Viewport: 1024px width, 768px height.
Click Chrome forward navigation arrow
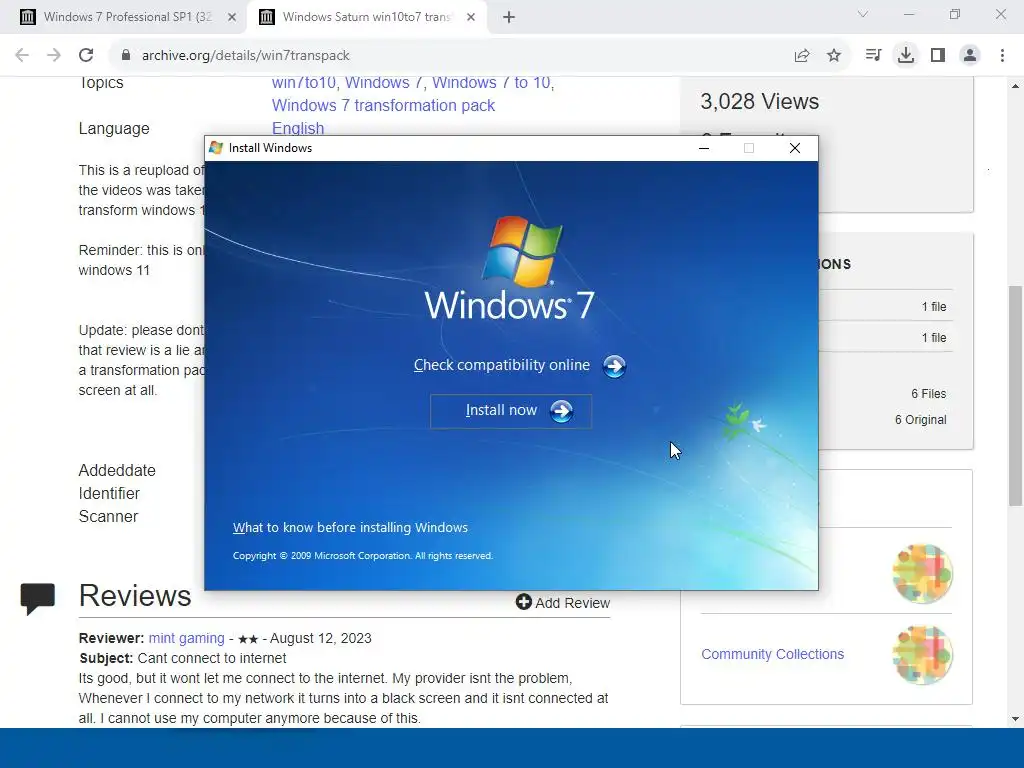click(x=54, y=56)
